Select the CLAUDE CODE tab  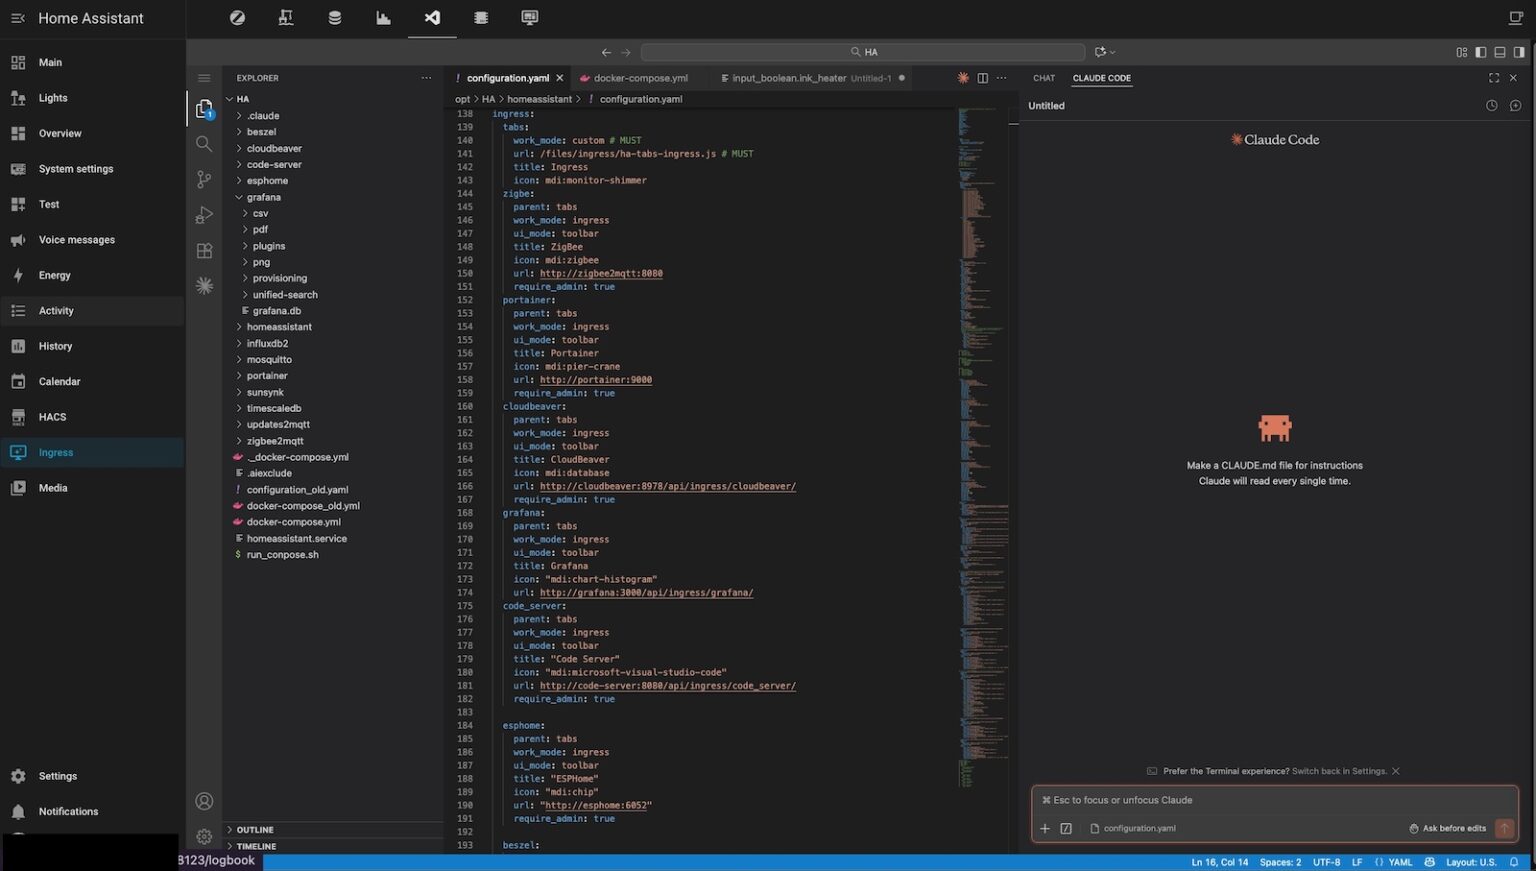[x=1102, y=78]
